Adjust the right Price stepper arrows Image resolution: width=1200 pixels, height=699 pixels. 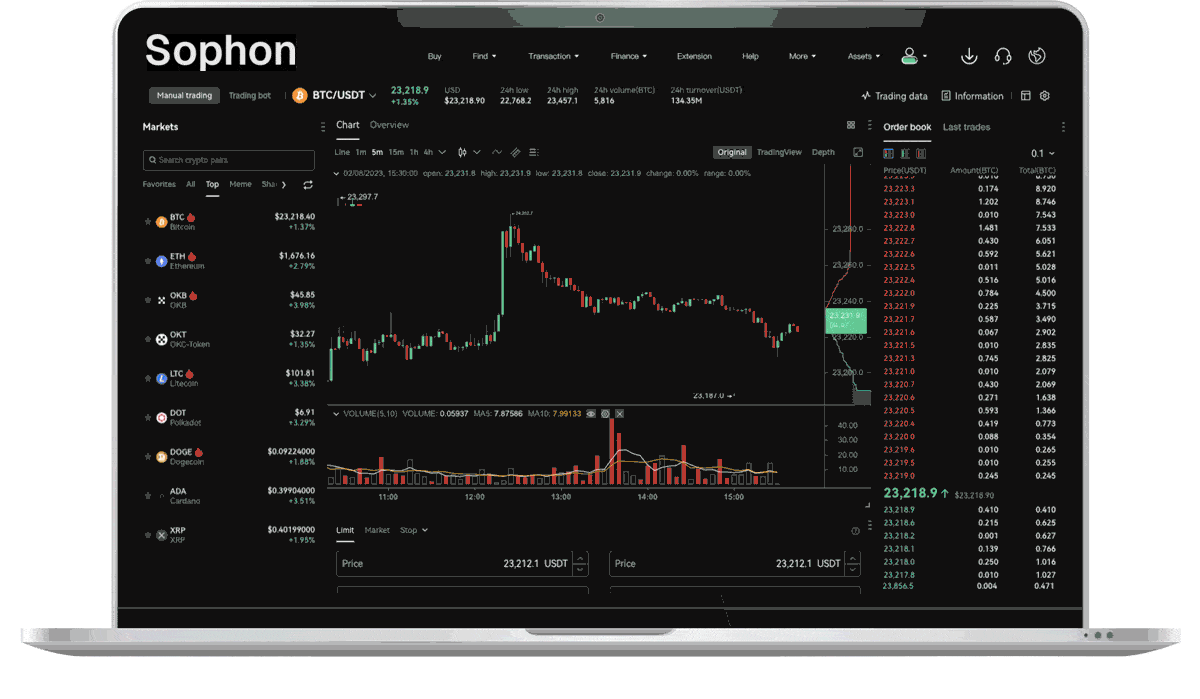(852, 563)
